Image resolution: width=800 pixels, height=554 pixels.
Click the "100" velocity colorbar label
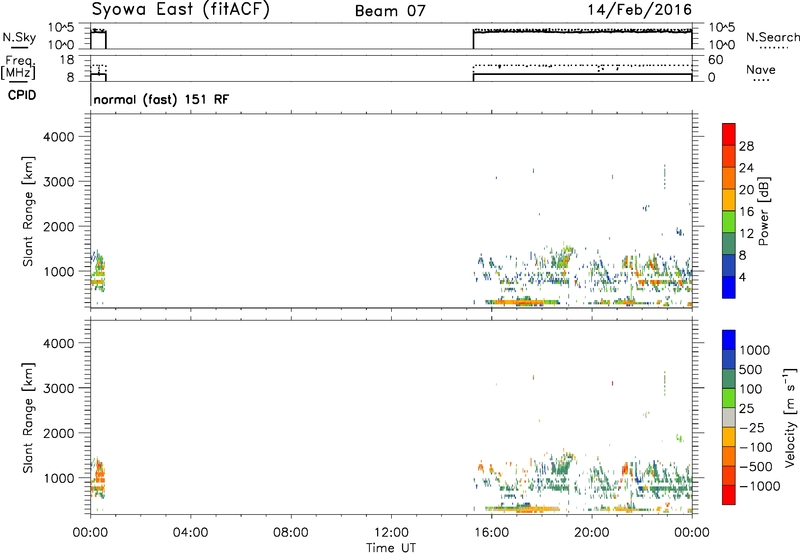point(751,389)
